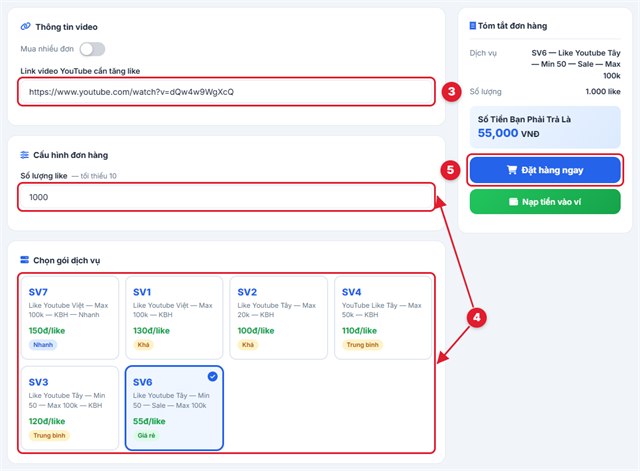Click the "Khá" badge on SV2 card
Screen dimensions: 640x471
click(248, 345)
